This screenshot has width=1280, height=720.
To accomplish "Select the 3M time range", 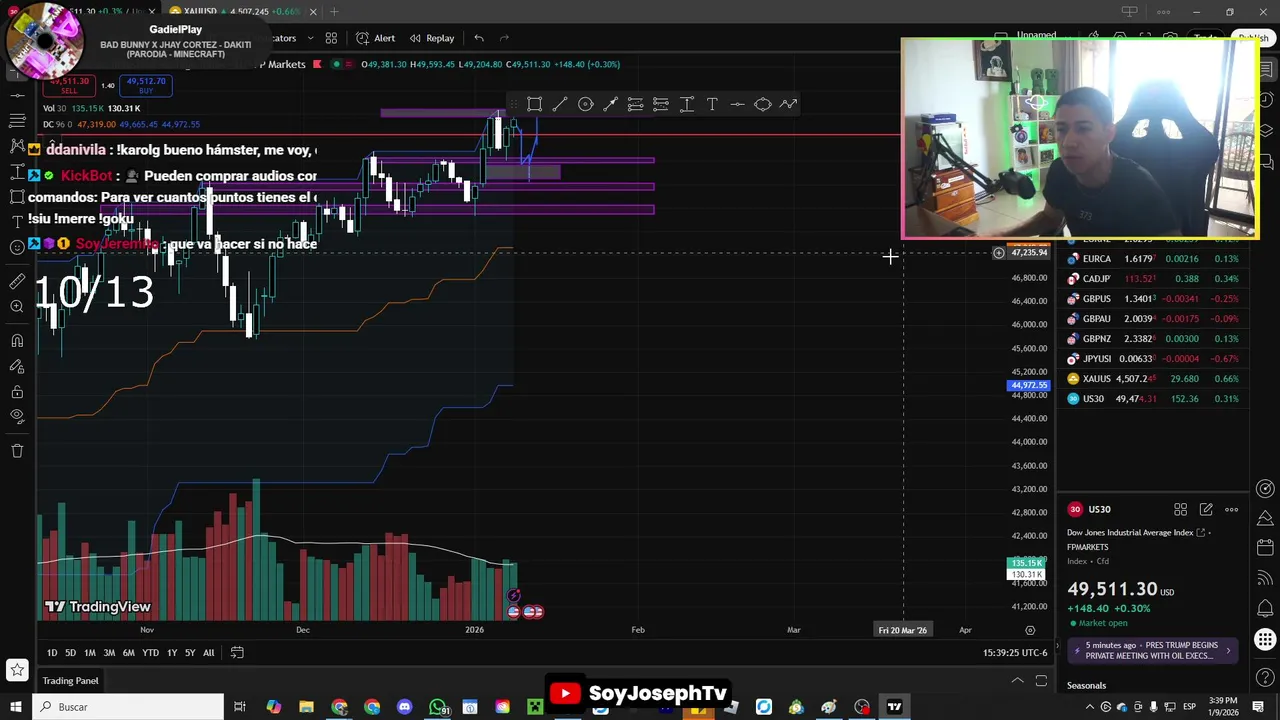I will coord(109,653).
